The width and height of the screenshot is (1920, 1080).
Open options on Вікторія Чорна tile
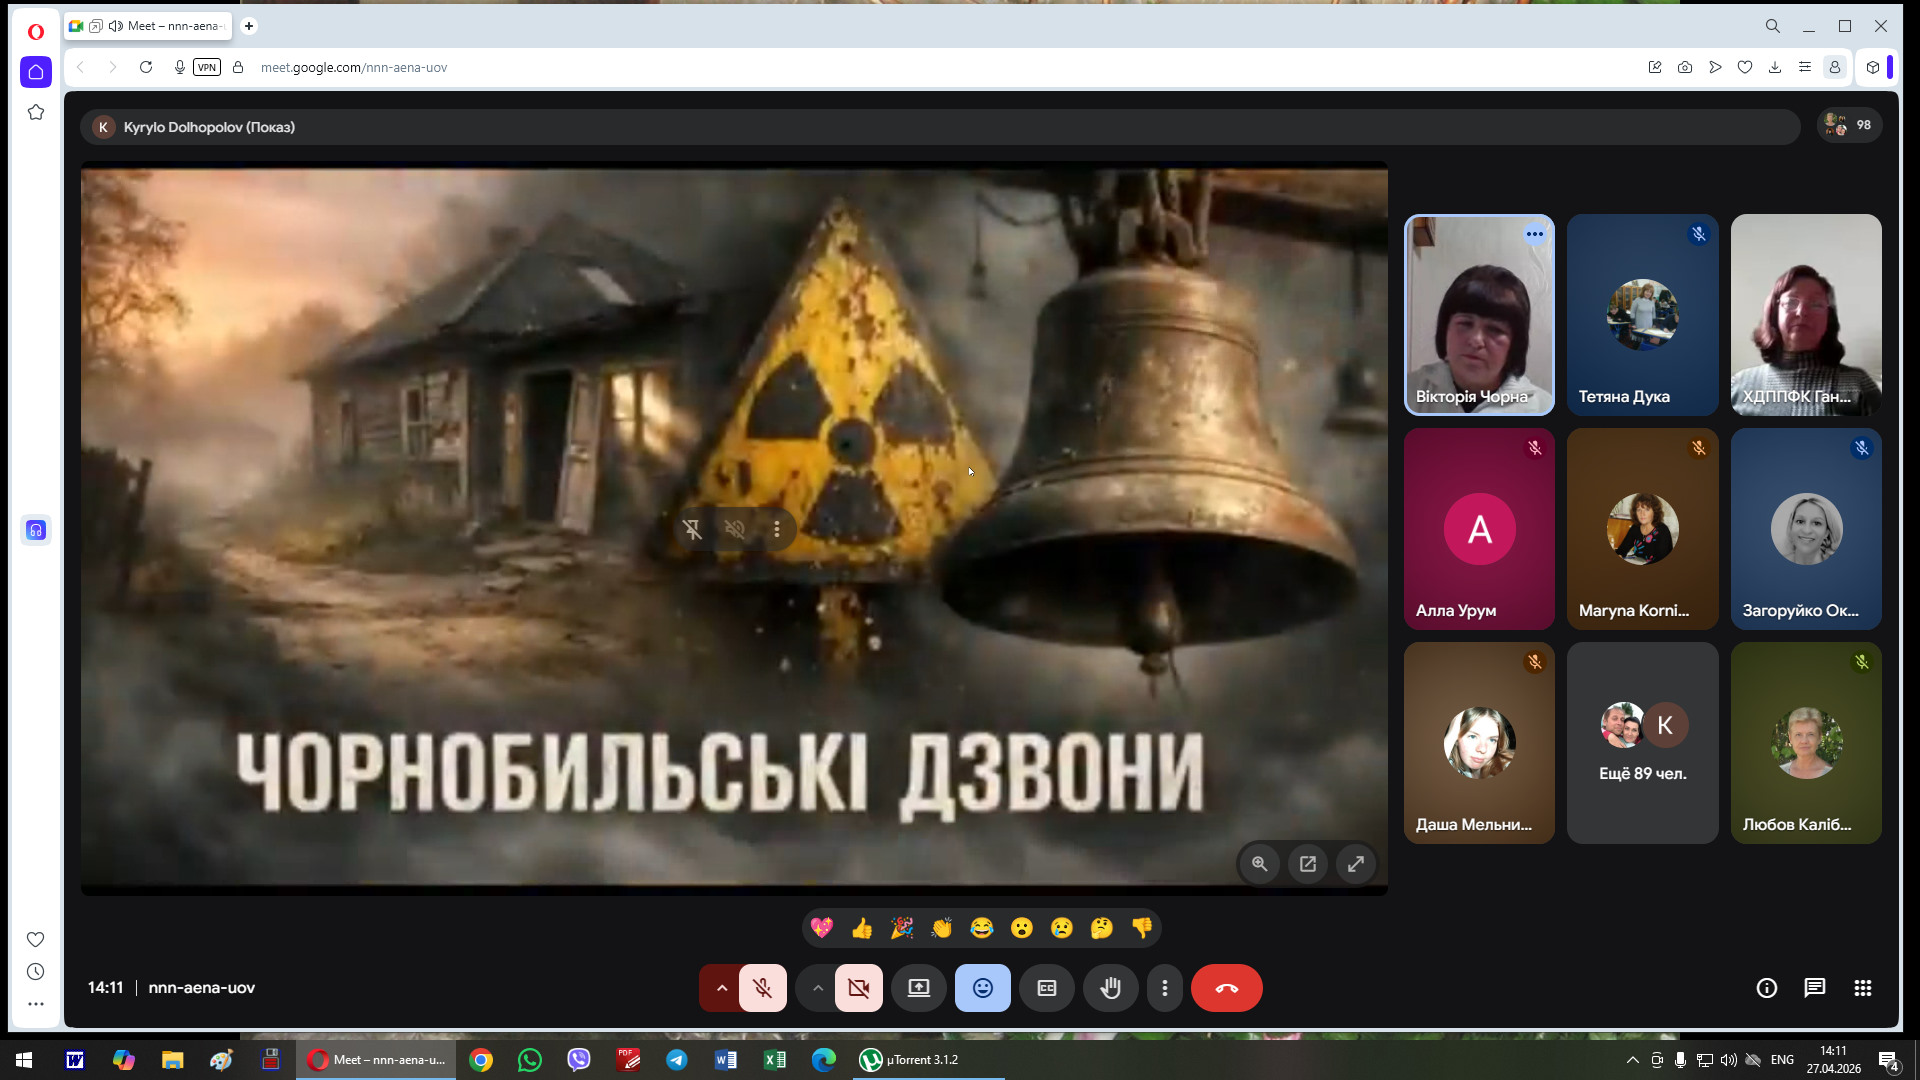1534,234
